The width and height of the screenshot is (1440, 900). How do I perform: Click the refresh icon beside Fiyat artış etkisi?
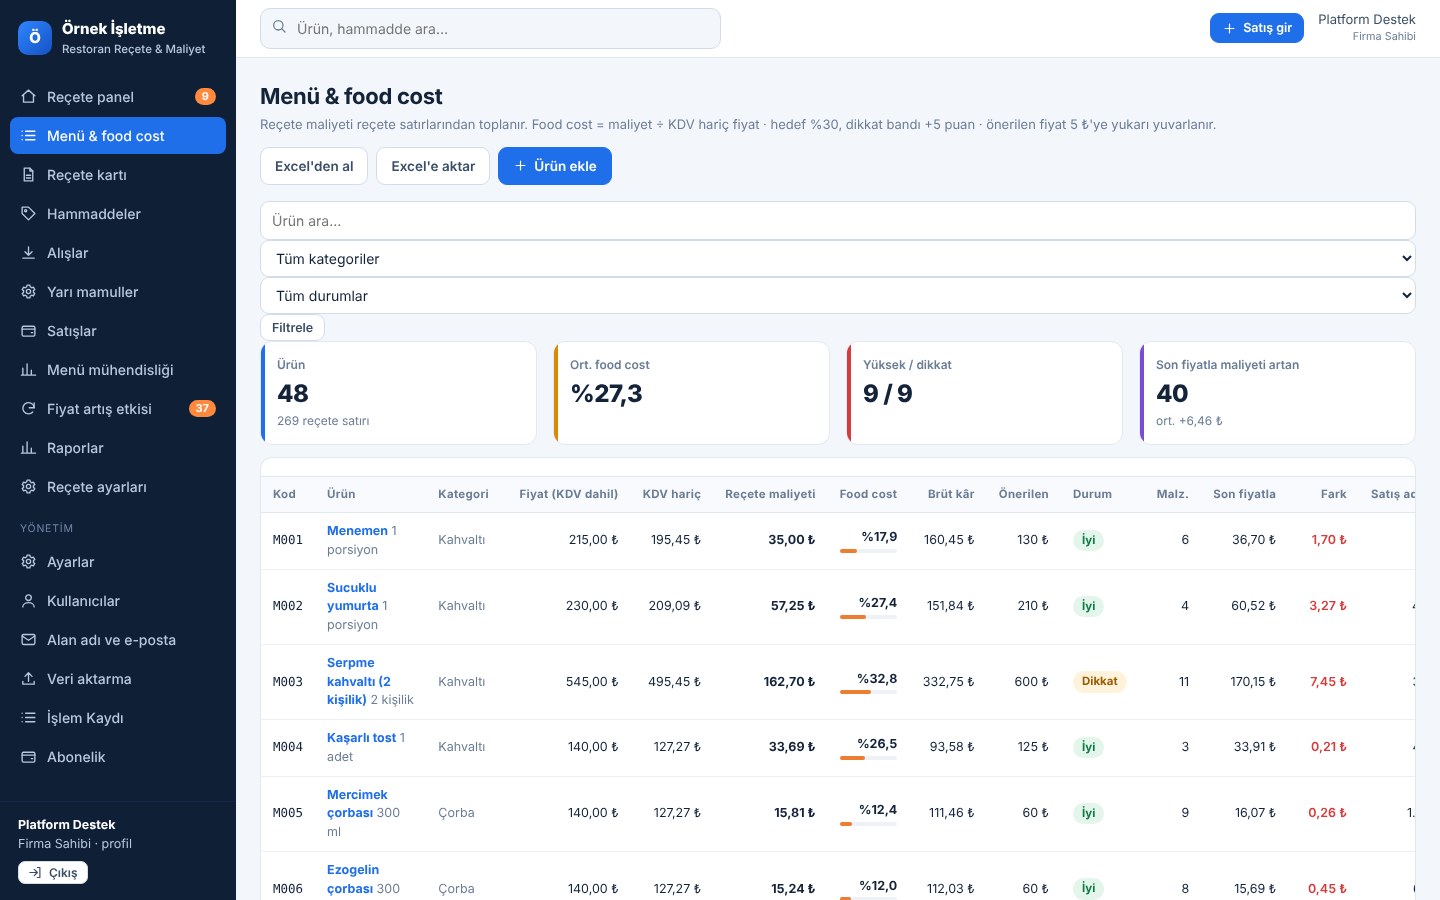[x=28, y=409]
